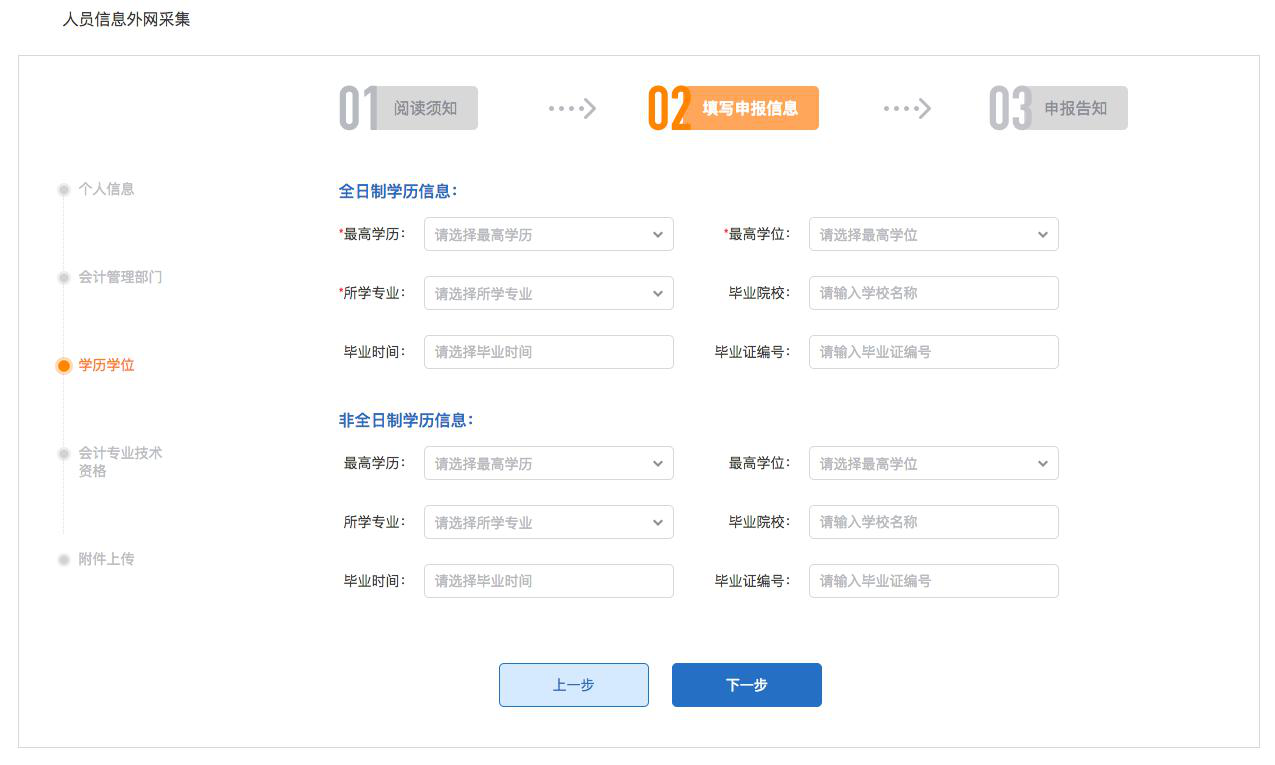Switch to step 03 申报告知
Screen dimensions: 1275x765
pyautogui.click(x=1058, y=108)
